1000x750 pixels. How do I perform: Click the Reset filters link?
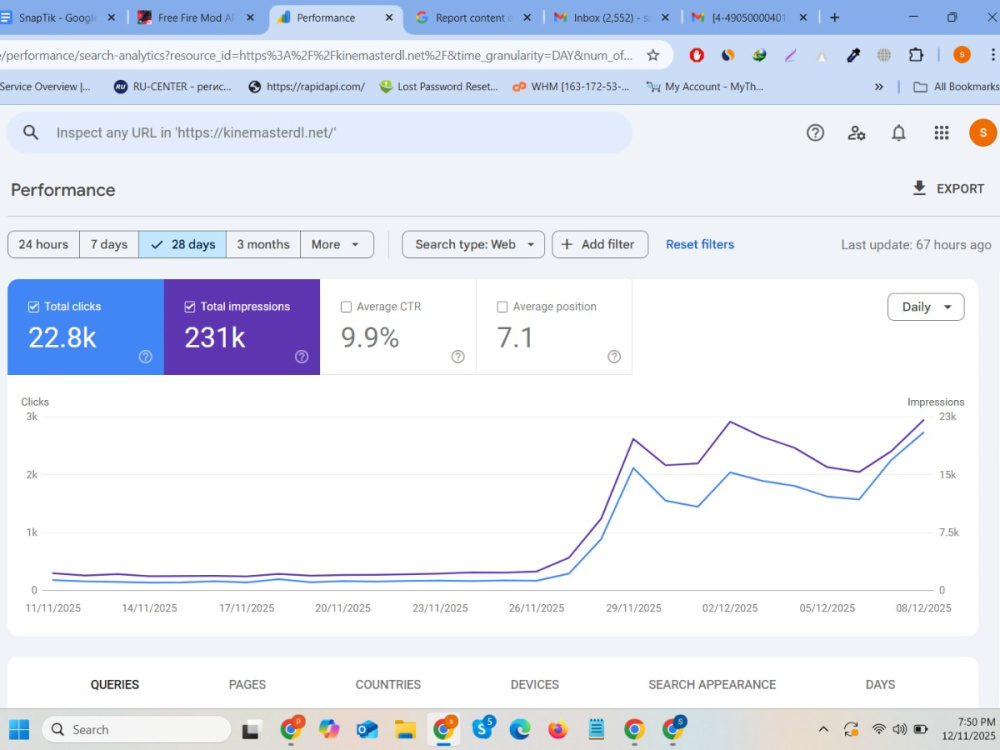700,244
